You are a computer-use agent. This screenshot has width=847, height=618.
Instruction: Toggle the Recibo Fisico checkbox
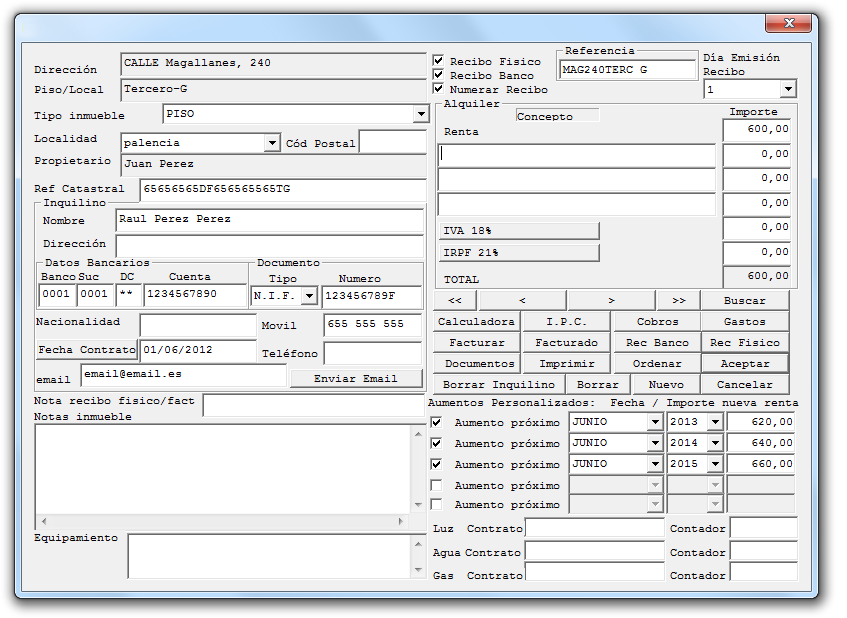439,61
